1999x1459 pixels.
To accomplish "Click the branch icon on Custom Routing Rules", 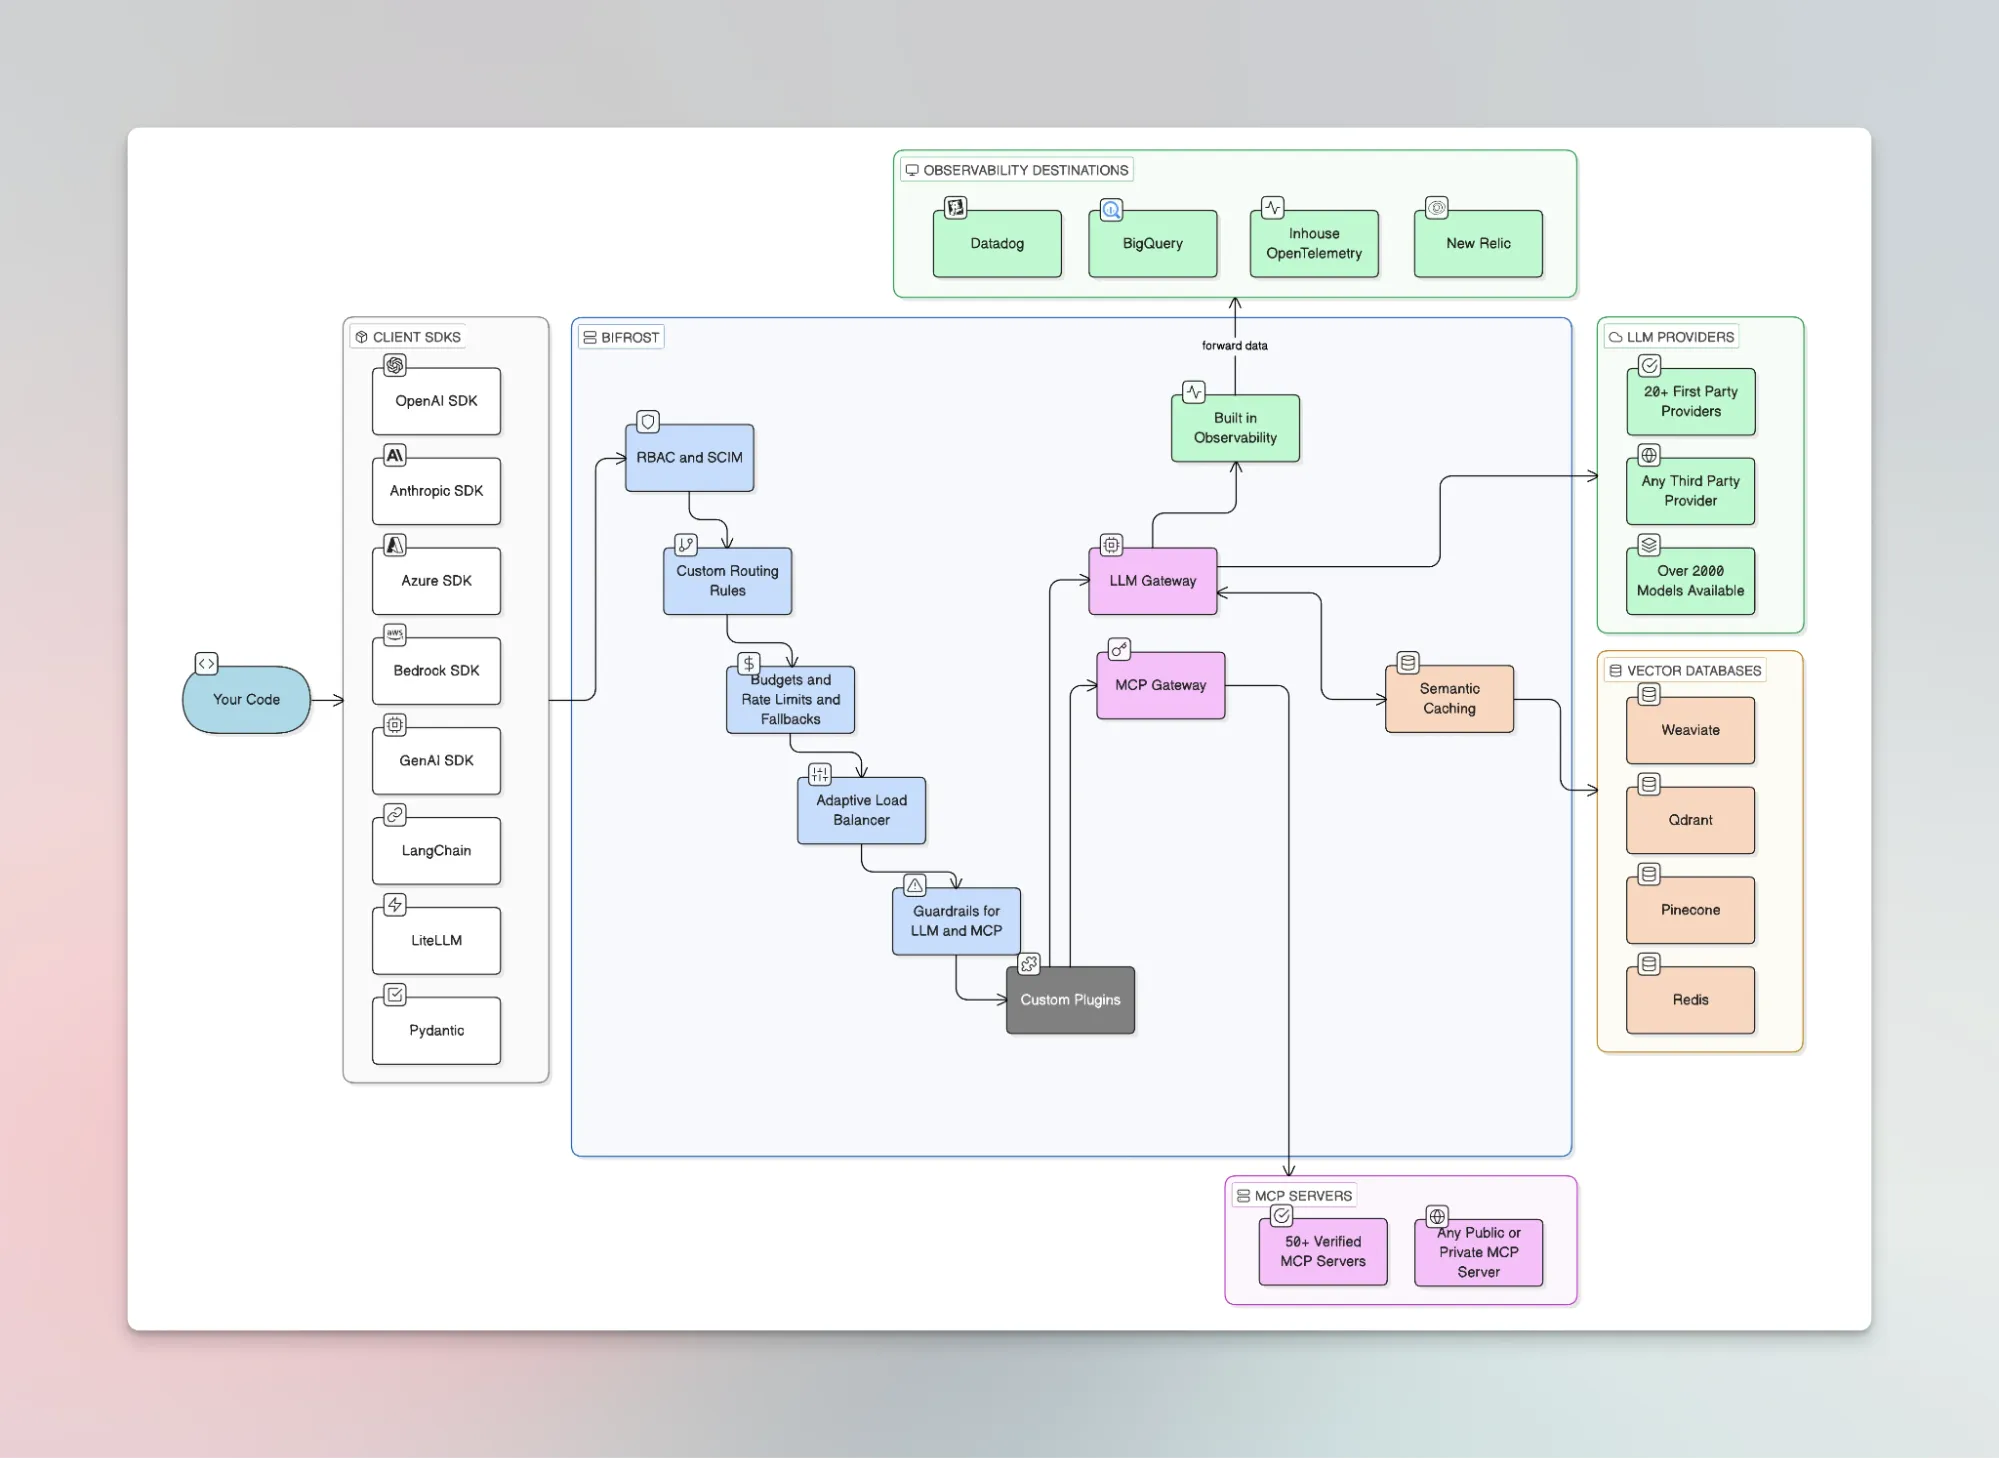I will pos(686,545).
